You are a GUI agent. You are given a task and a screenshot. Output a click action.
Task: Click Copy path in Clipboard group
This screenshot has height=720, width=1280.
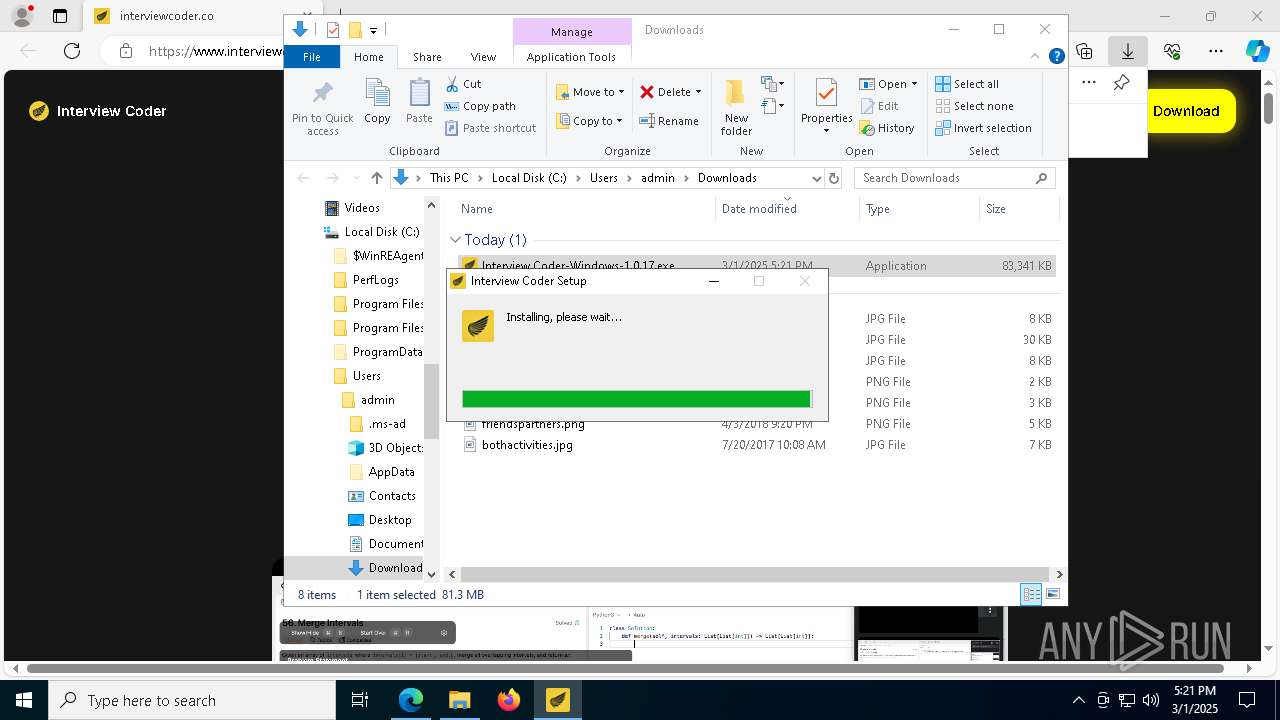[x=480, y=106]
